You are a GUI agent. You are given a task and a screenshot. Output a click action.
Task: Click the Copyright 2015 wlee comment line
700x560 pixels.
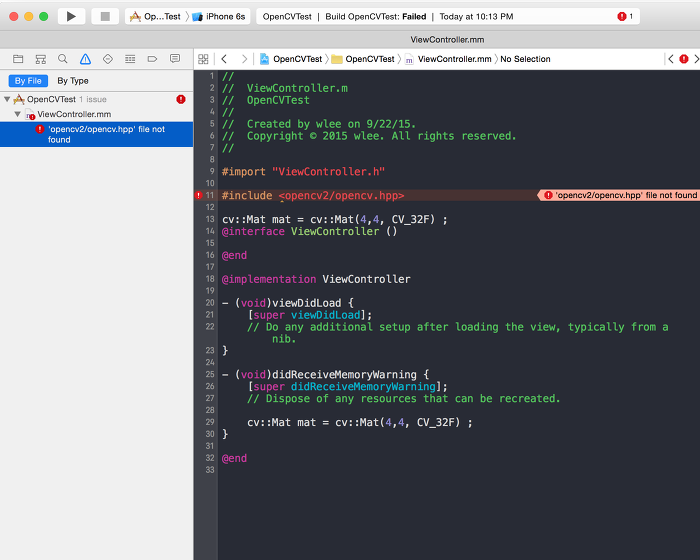tap(369, 136)
